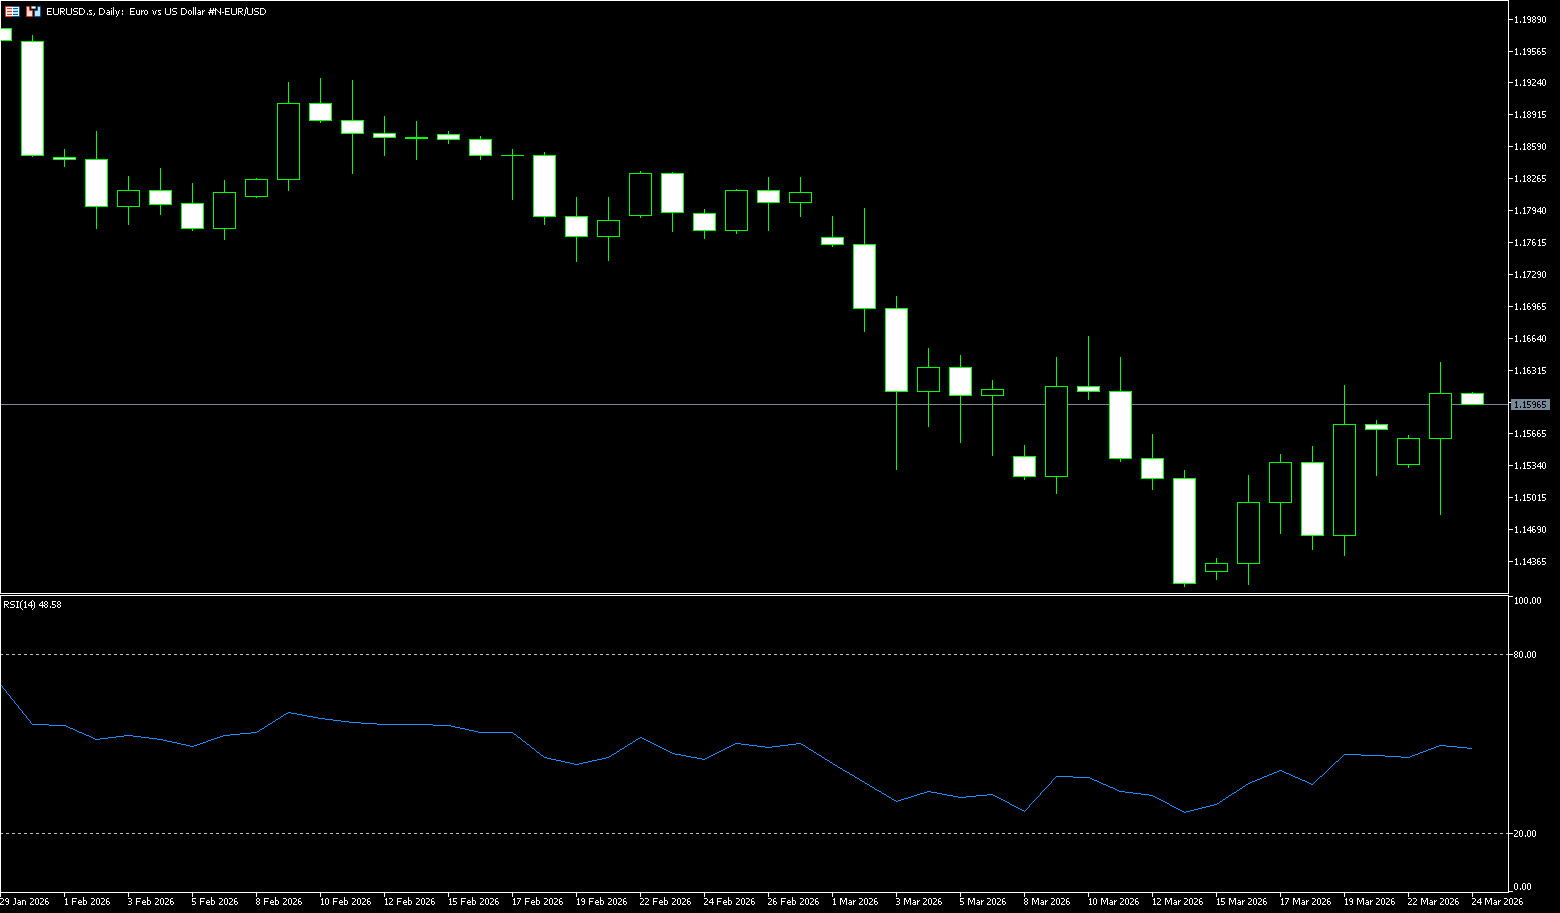Image resolution: width=1560 pixels, height=913 pixels.
Task: Select the RSI(14) indicator label
Action: [x=32, y=605]
